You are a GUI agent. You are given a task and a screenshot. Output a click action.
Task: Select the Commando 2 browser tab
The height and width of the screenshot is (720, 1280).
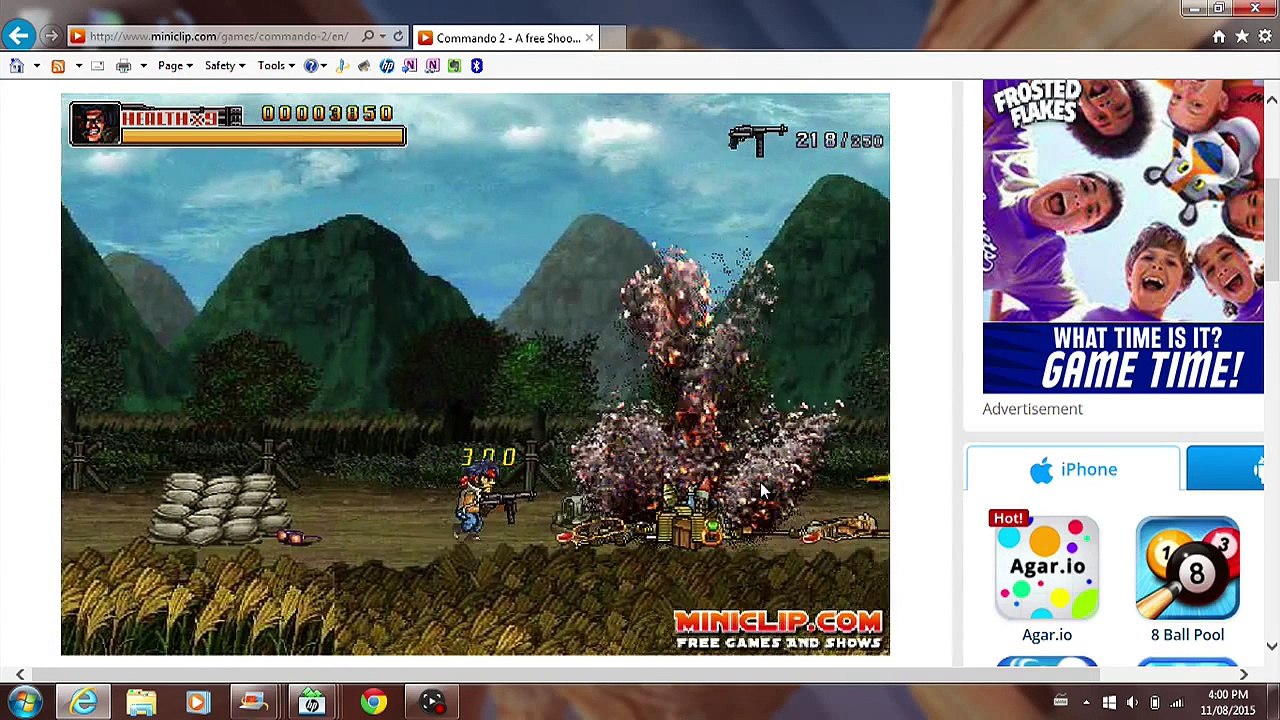pos(505,38)
